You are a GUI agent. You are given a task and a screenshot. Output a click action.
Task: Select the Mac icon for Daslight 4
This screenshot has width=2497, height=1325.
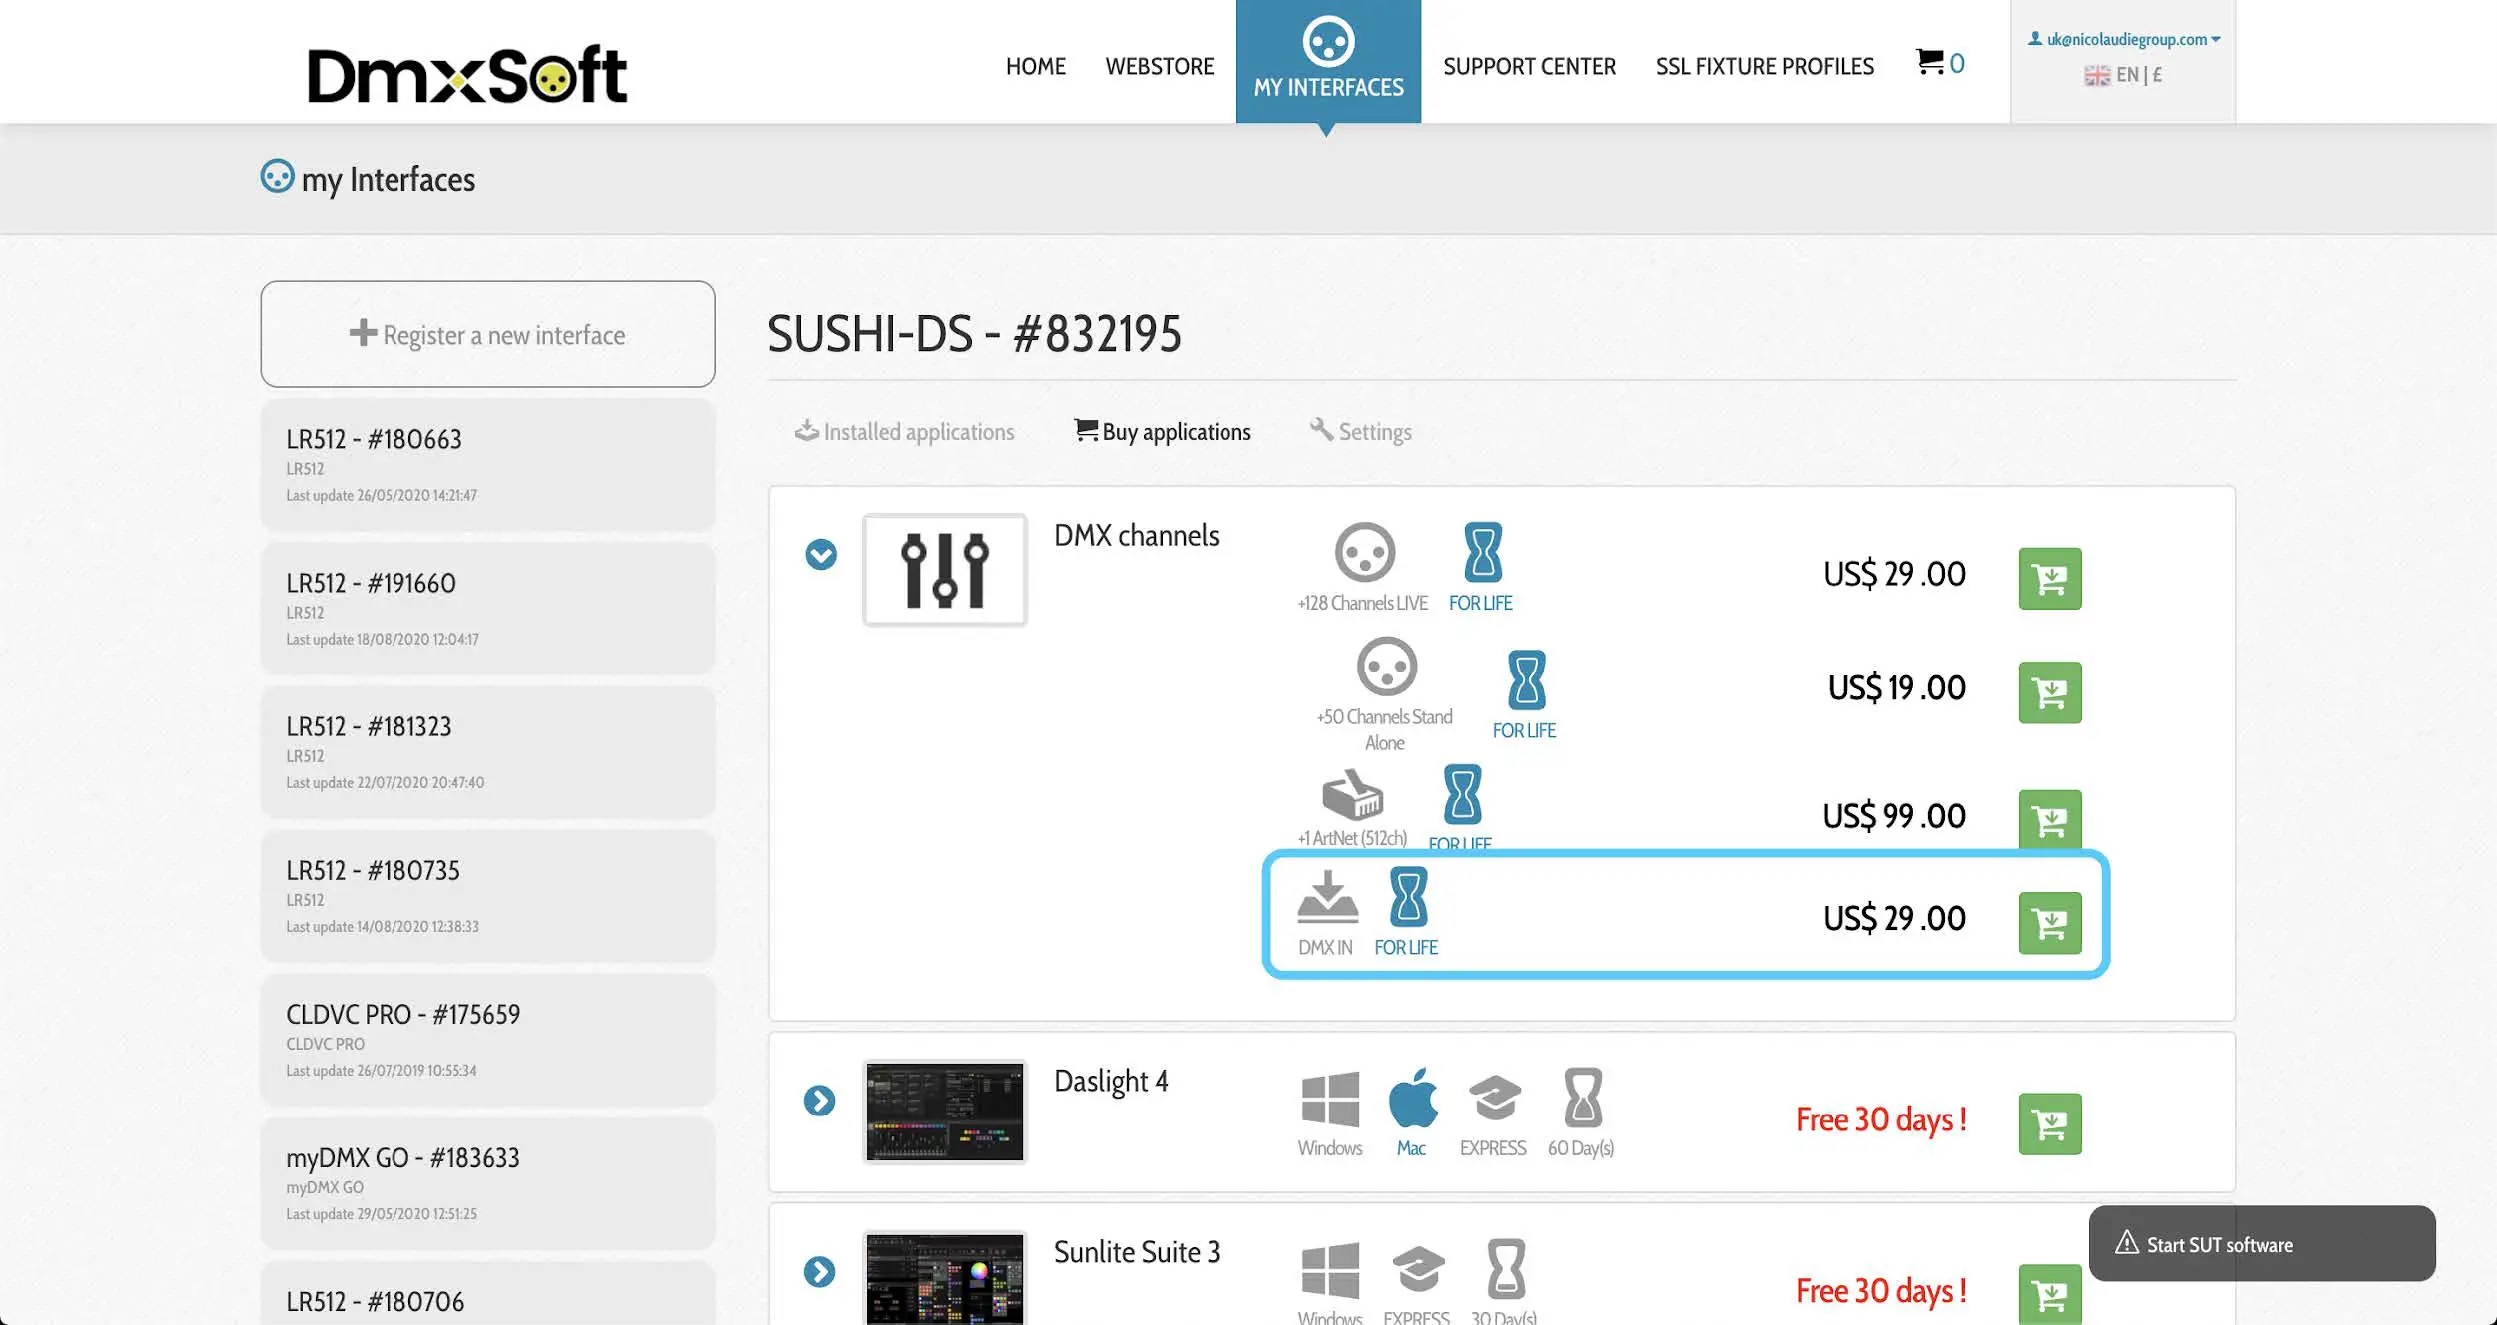(x=1411, y=1099)
